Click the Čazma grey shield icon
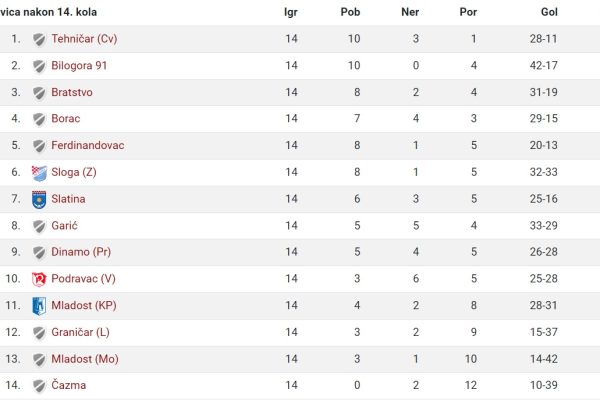Screen dimensions: 600x400 click(x=39, y=385)
